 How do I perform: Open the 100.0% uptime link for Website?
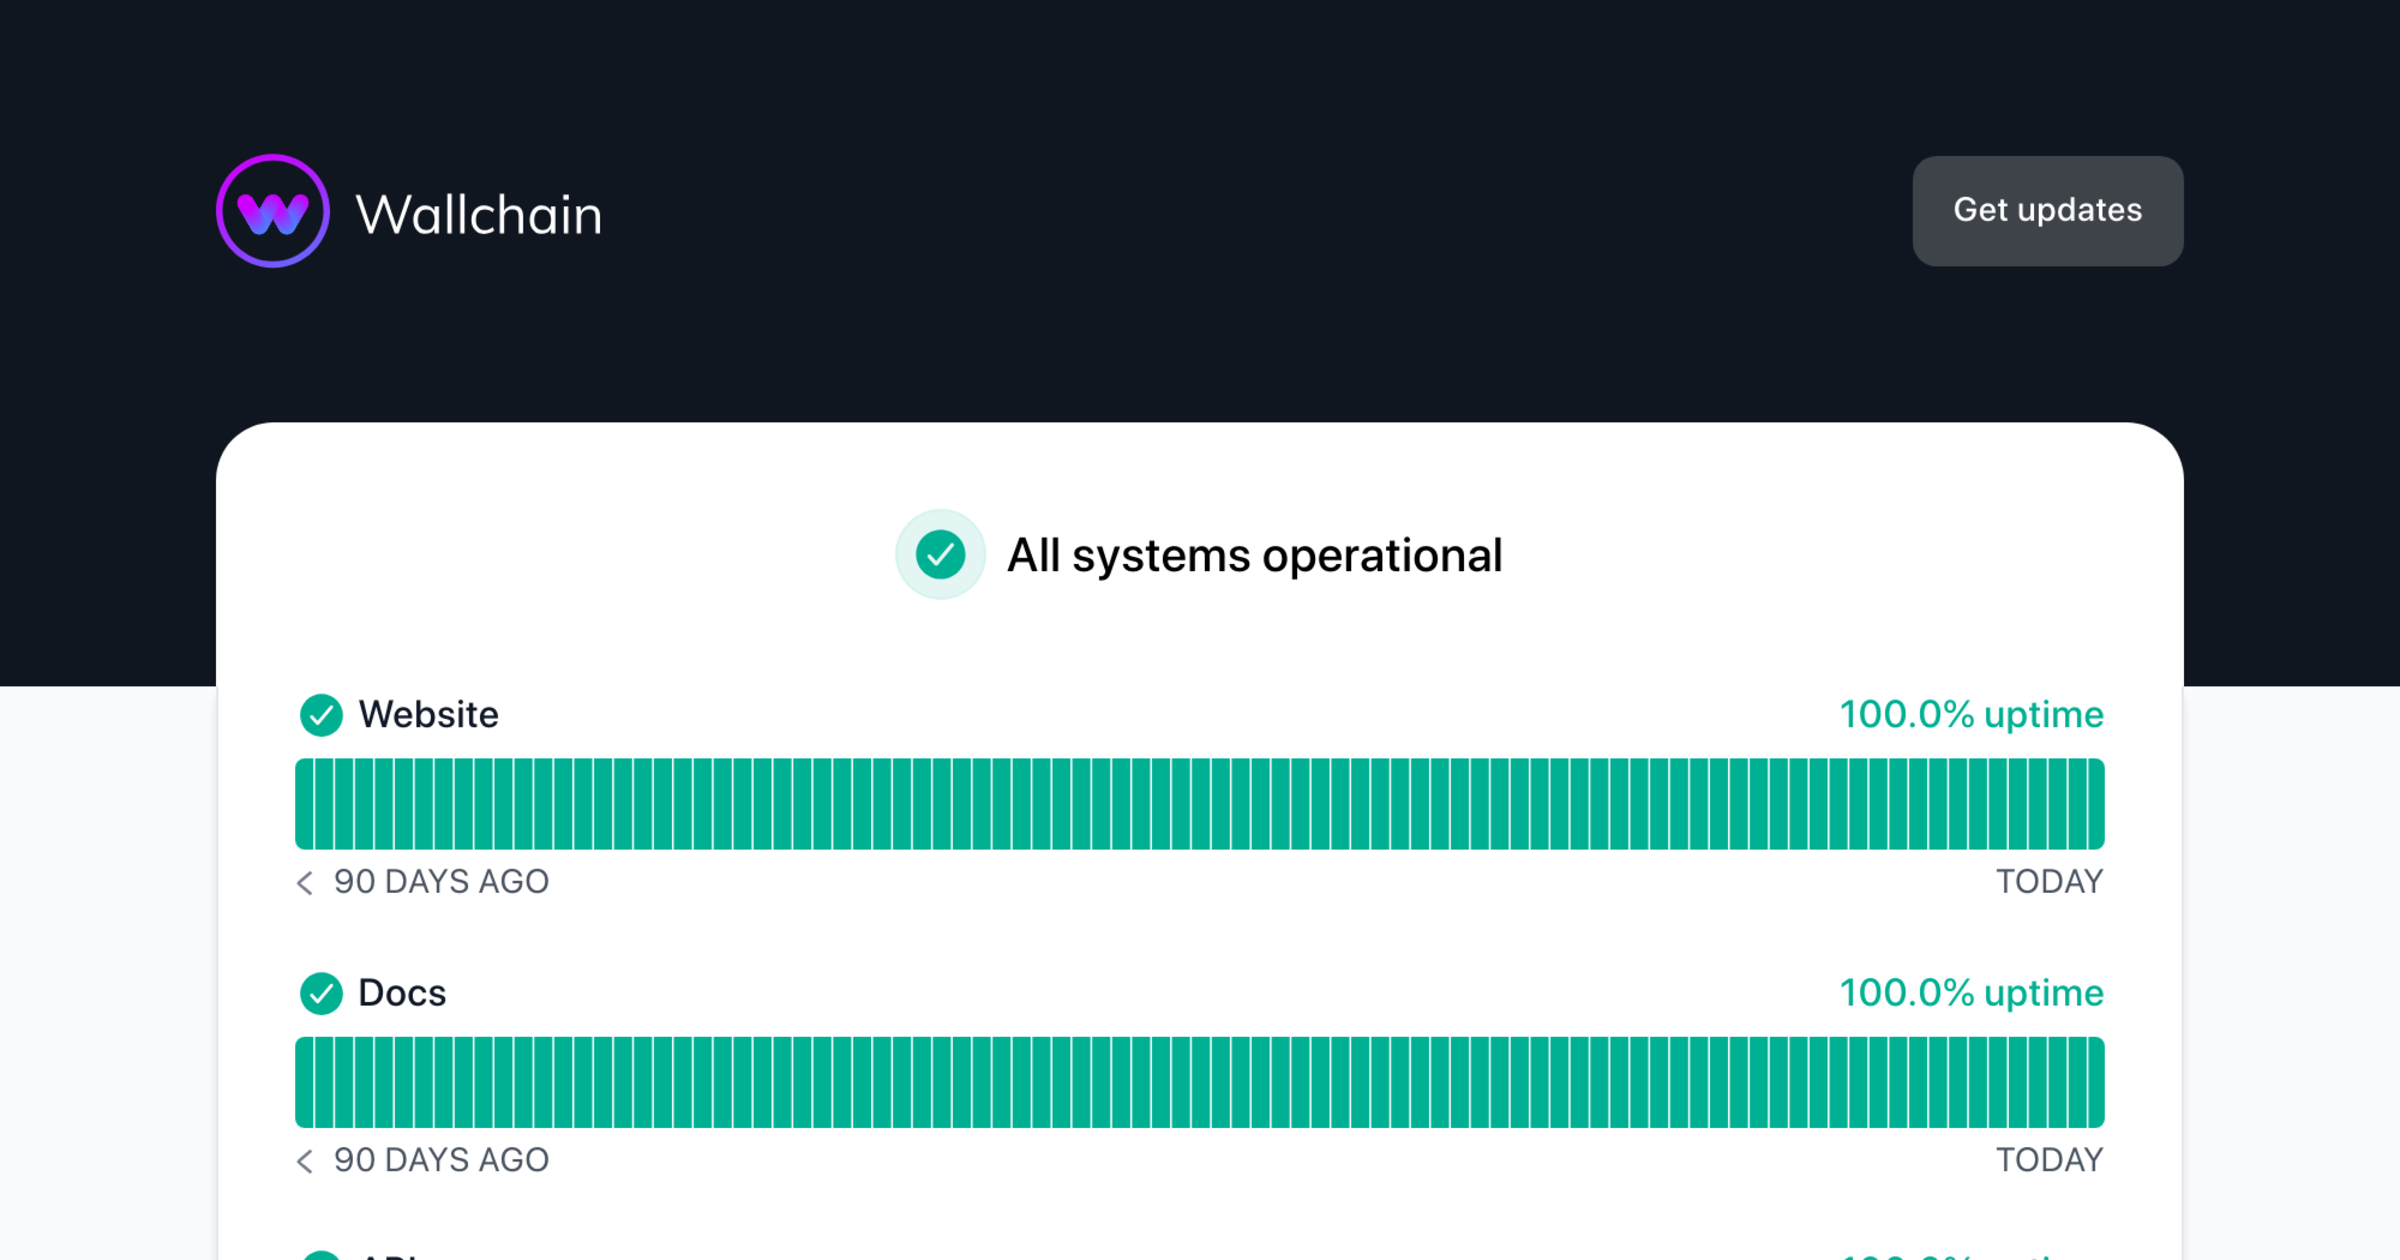(1970, 715)
